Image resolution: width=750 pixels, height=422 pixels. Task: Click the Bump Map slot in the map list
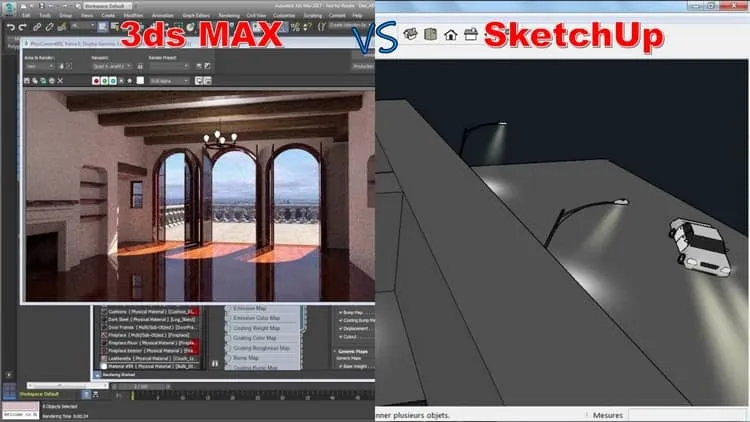click(263, 358)
